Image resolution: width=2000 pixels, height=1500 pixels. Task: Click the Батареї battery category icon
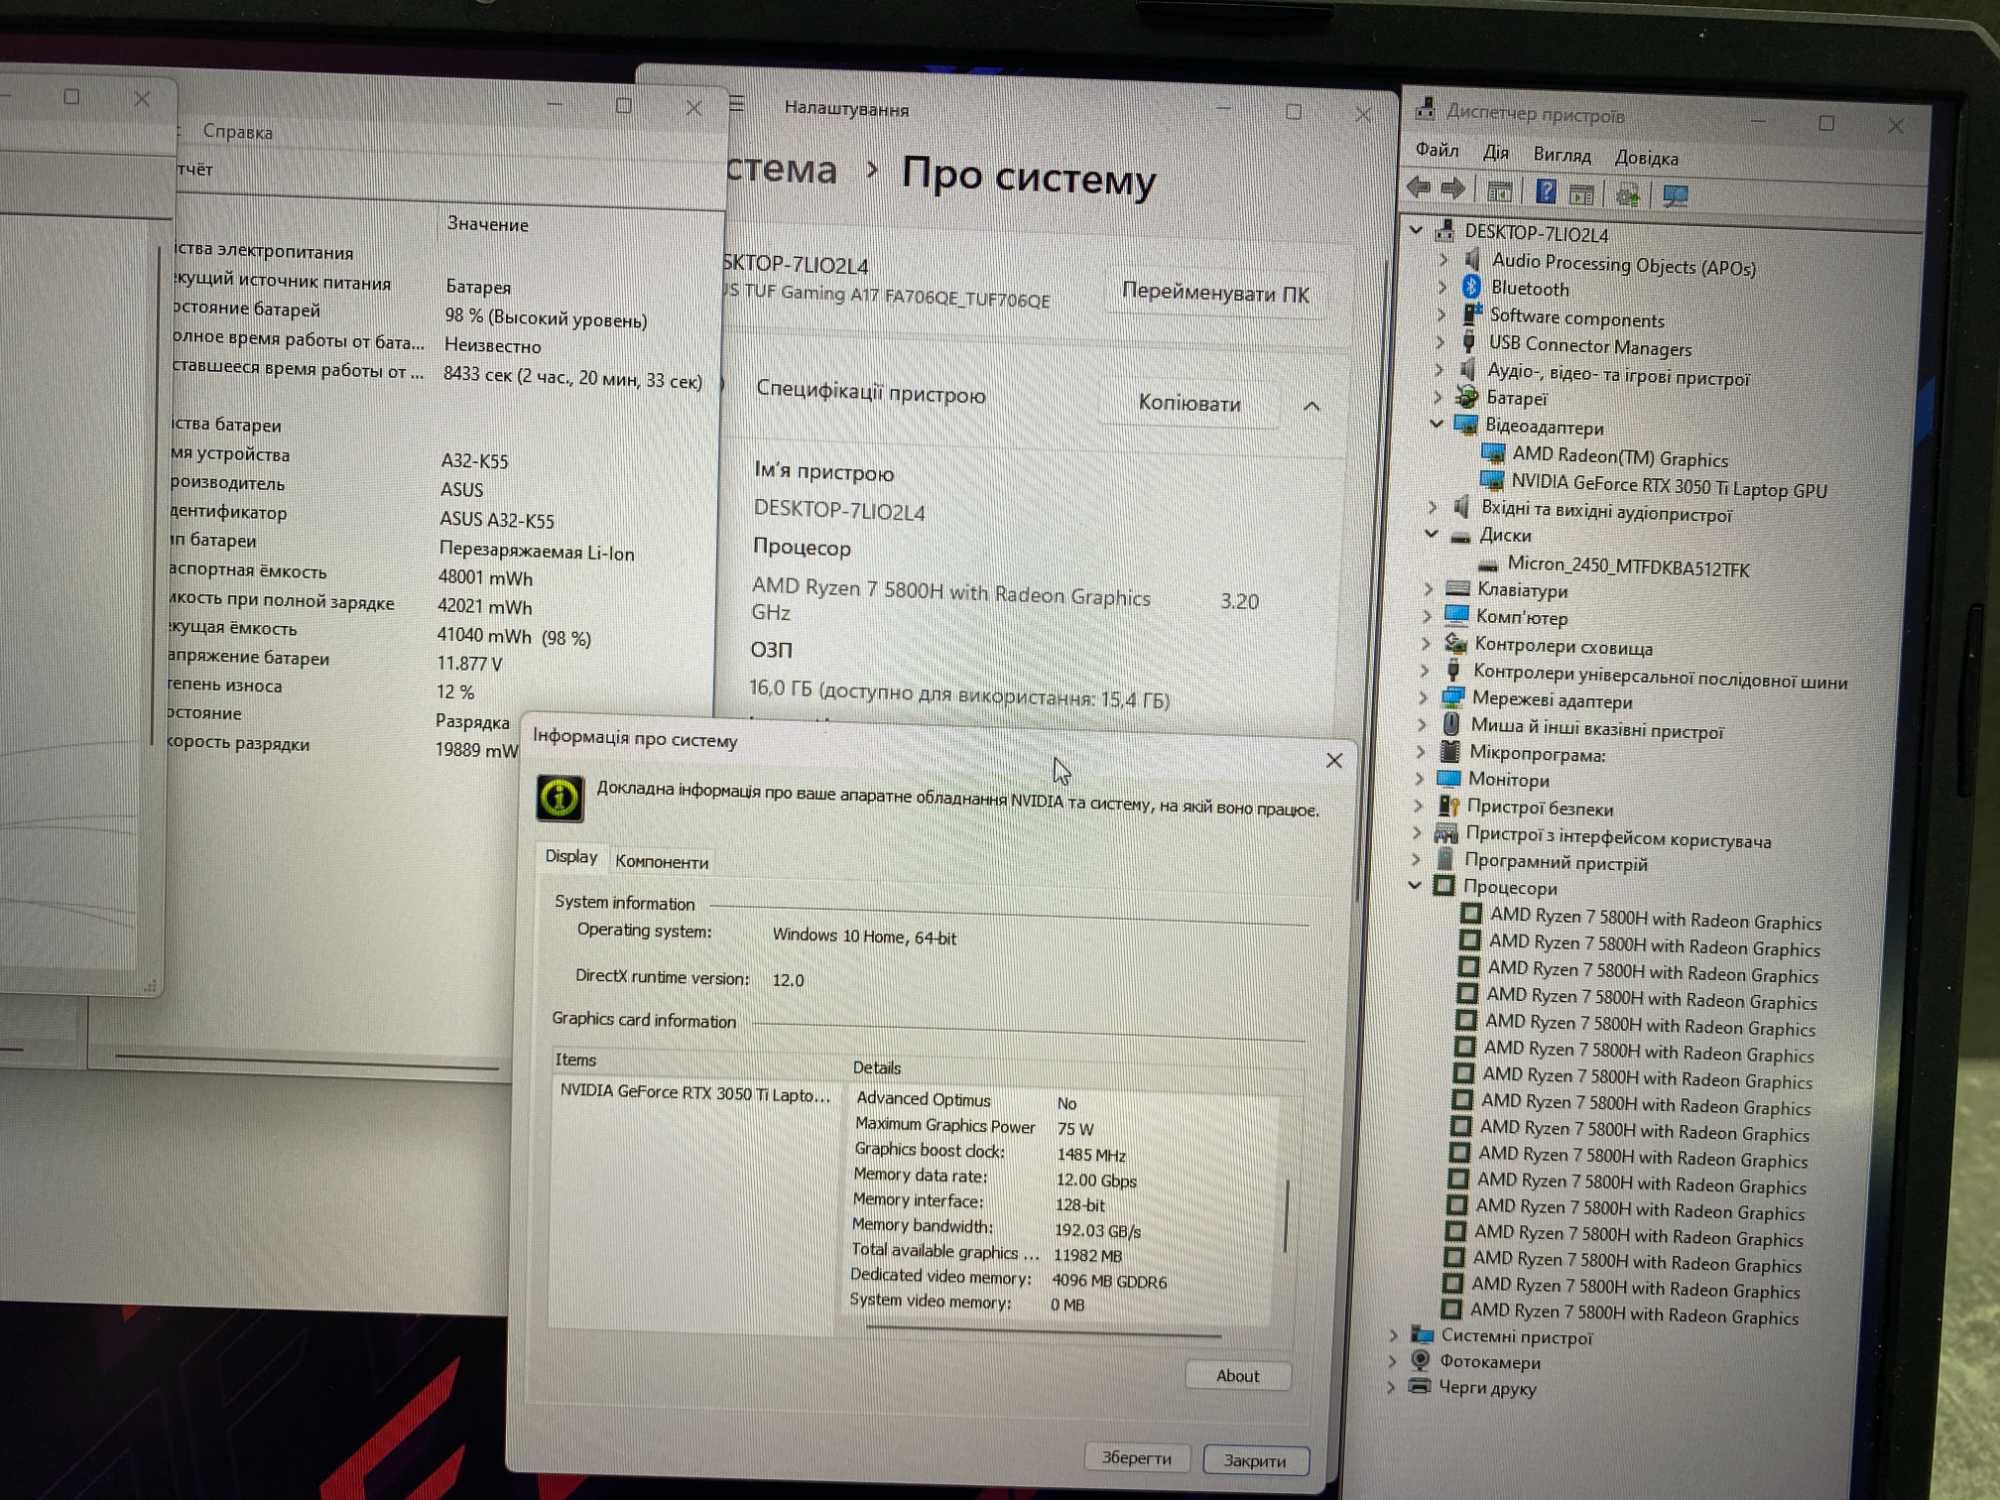click(1466, 396)
